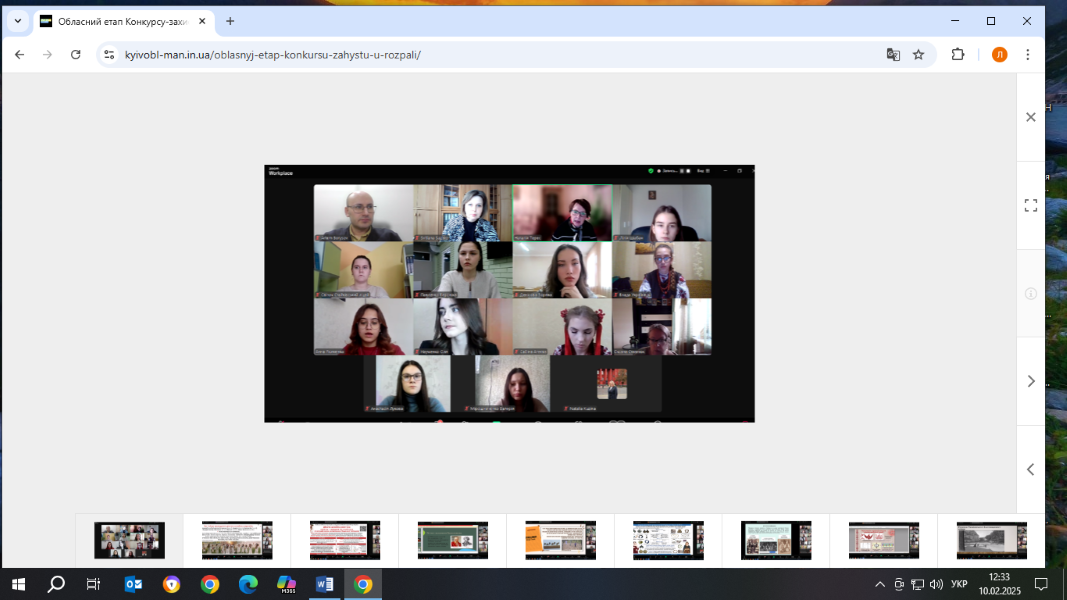Switch keyboard language from УКР
The image size is (1067, 600).
coord(959,584)
